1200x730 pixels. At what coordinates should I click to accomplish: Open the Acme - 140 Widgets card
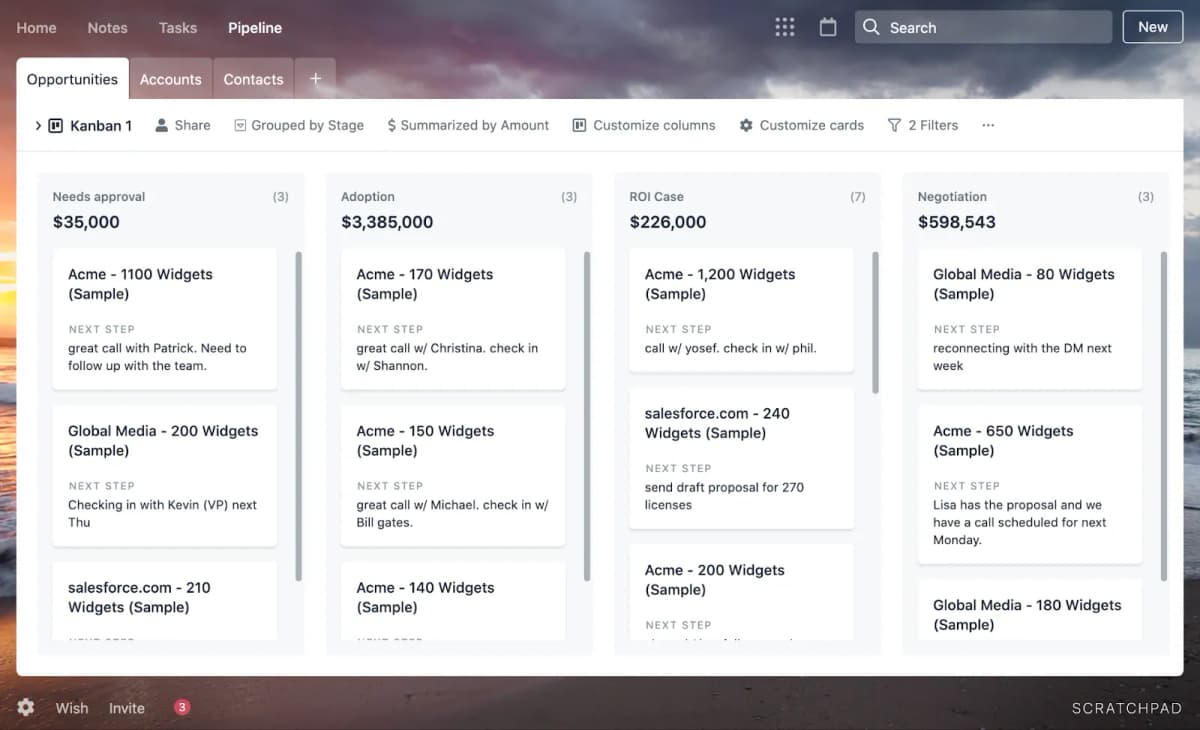pyautogui.click(x=453, y=601)
